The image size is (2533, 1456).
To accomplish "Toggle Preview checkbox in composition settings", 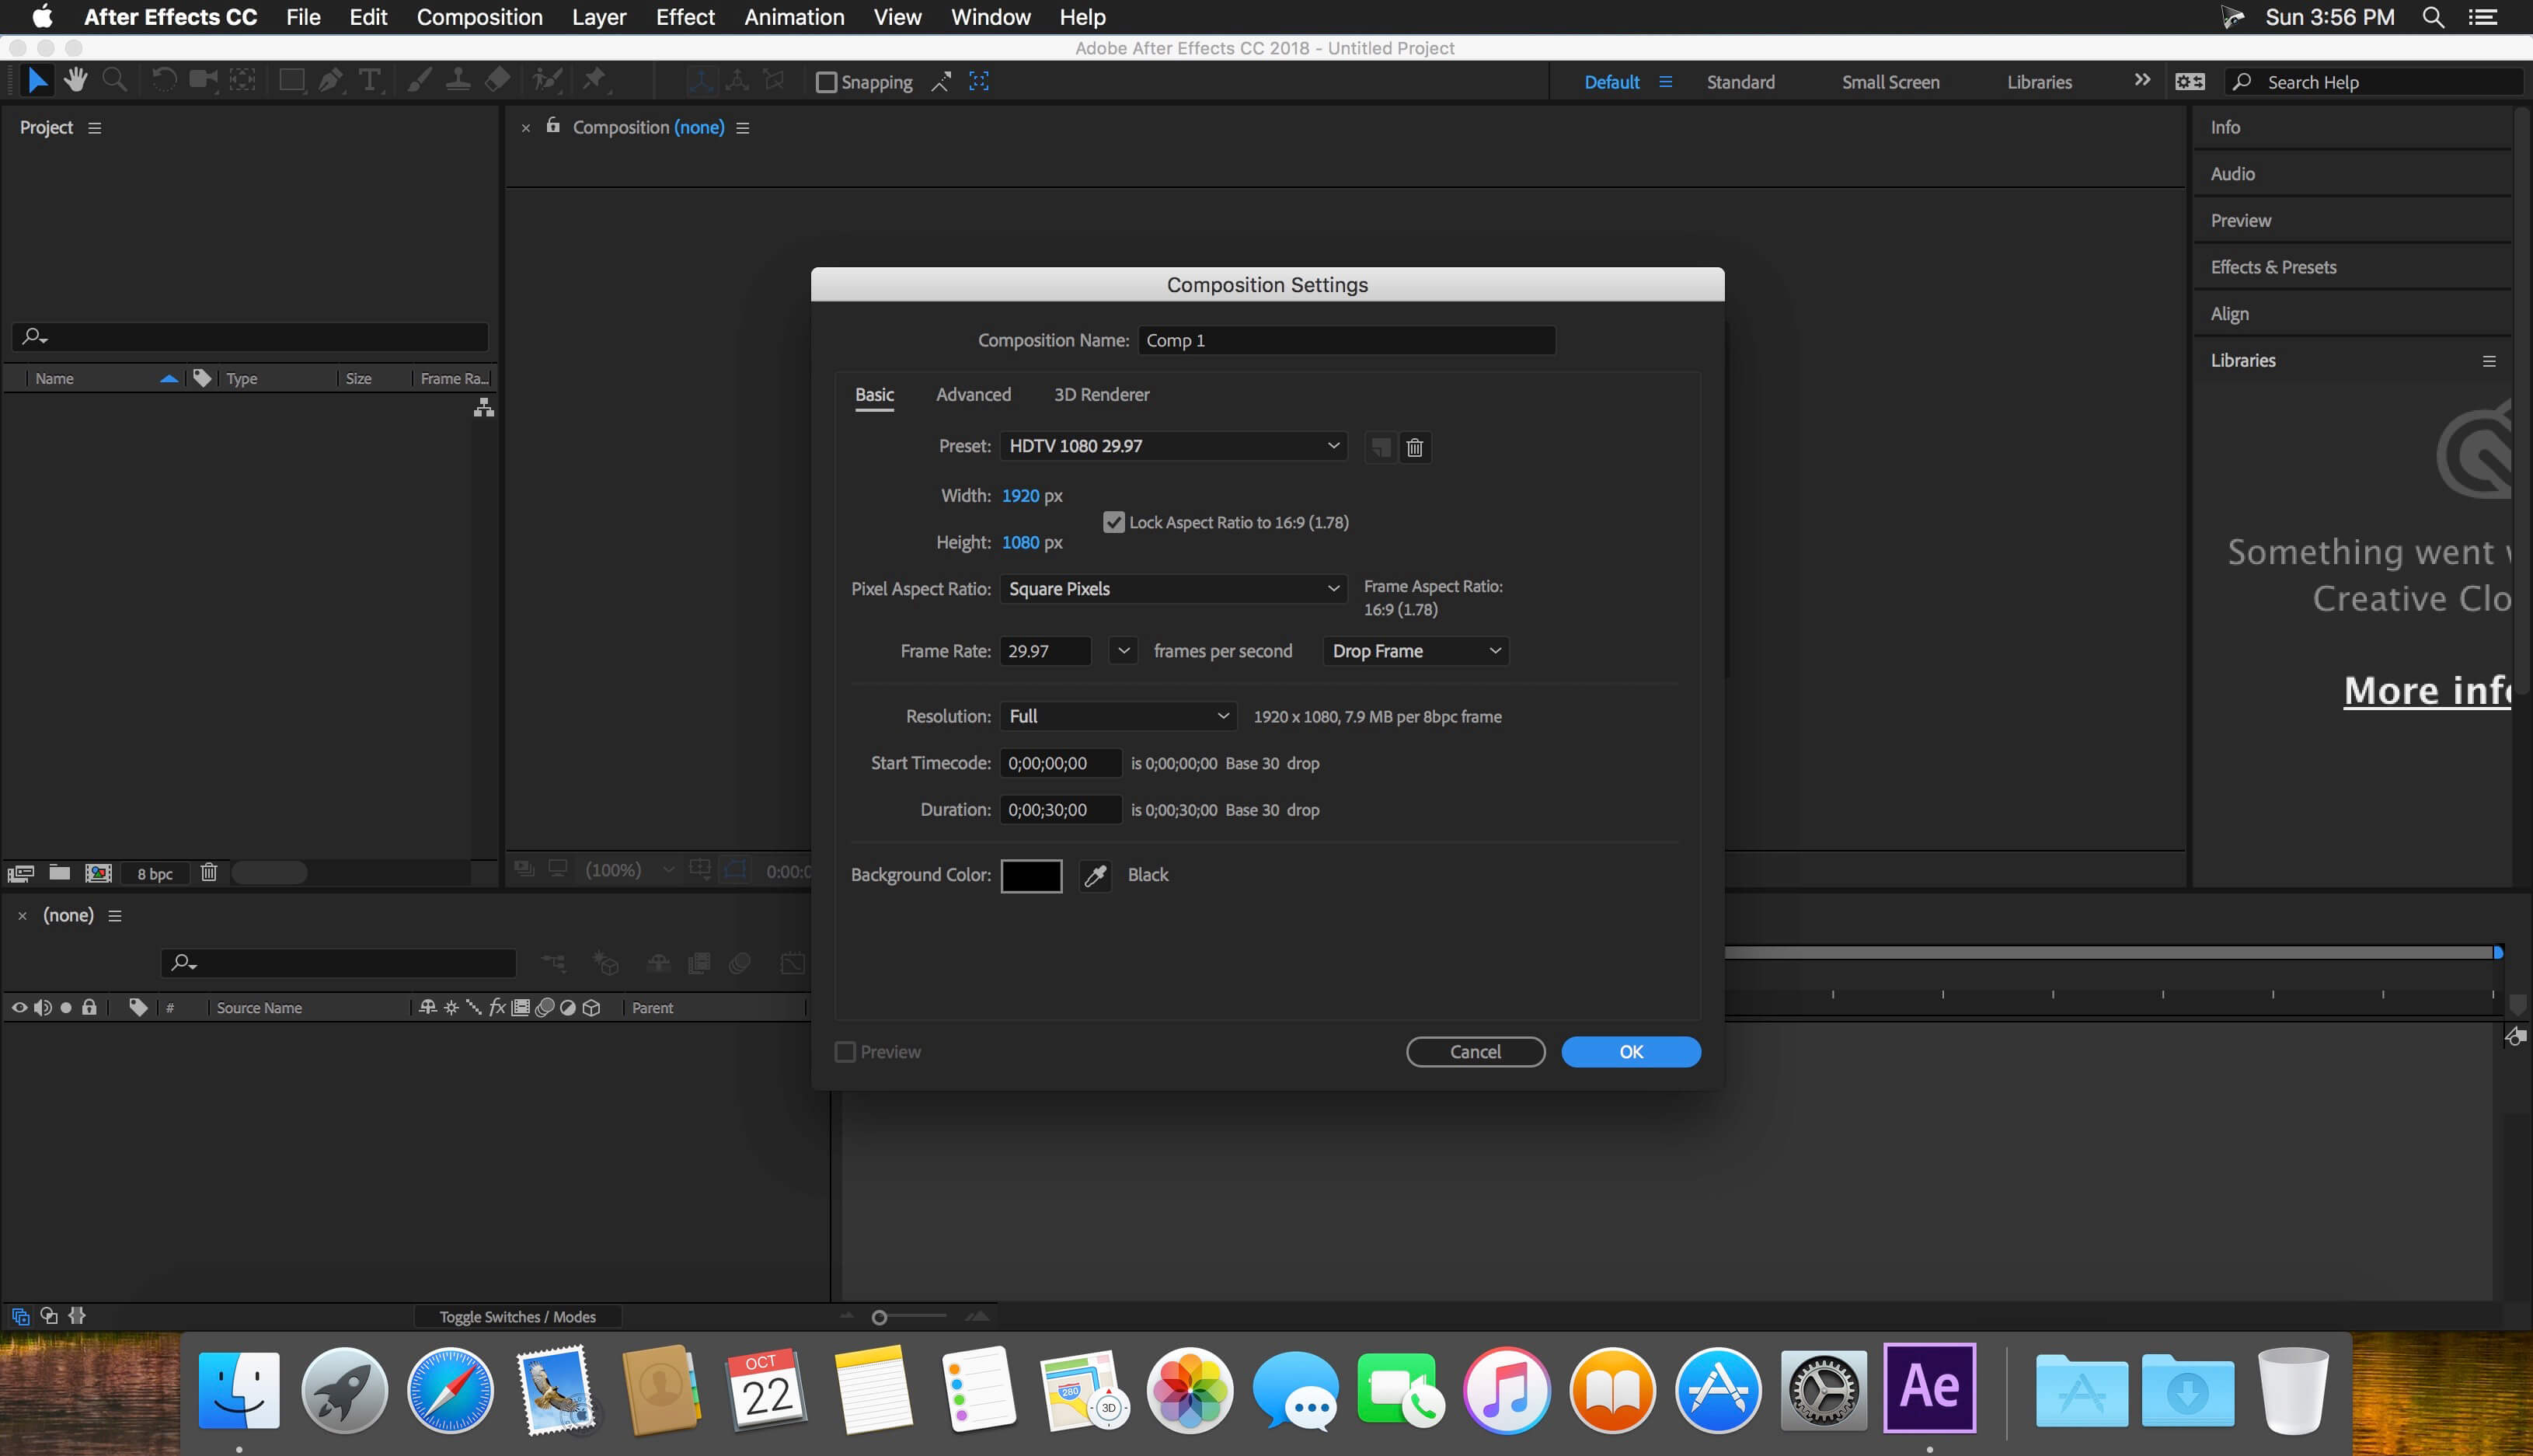I will 844,1050.
